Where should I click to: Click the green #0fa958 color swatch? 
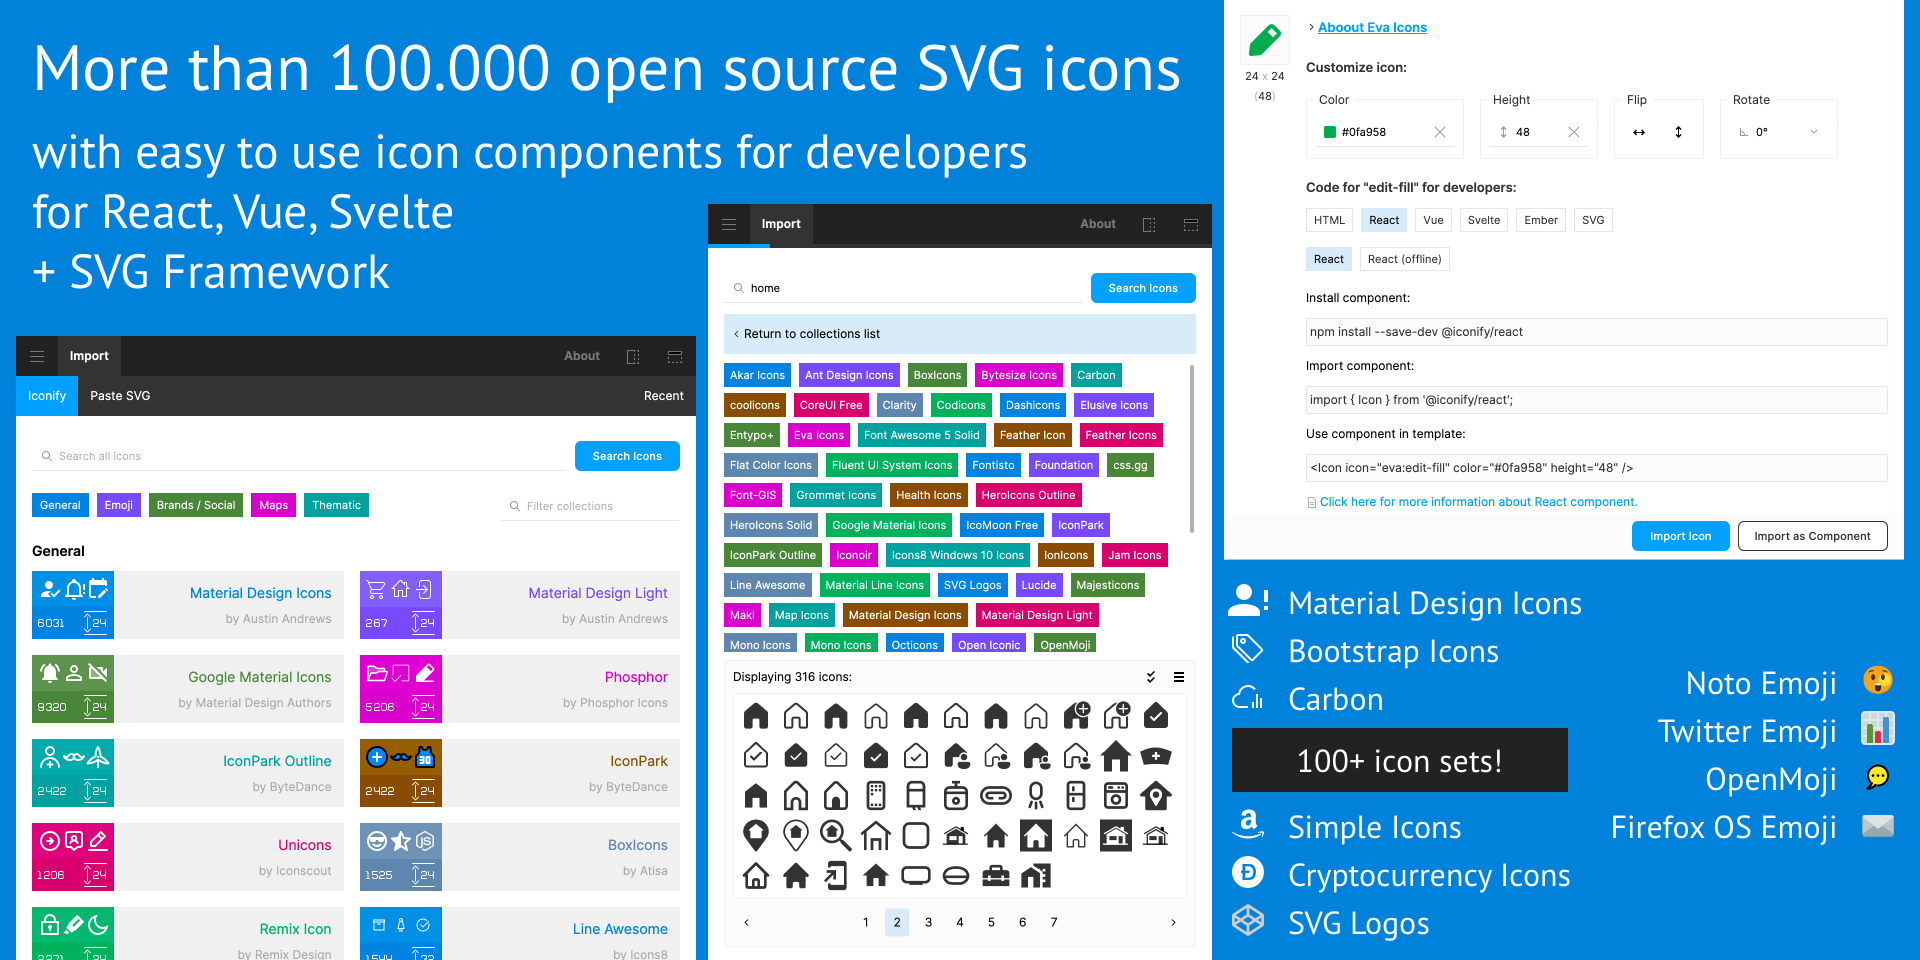(x=1330, y=131)
